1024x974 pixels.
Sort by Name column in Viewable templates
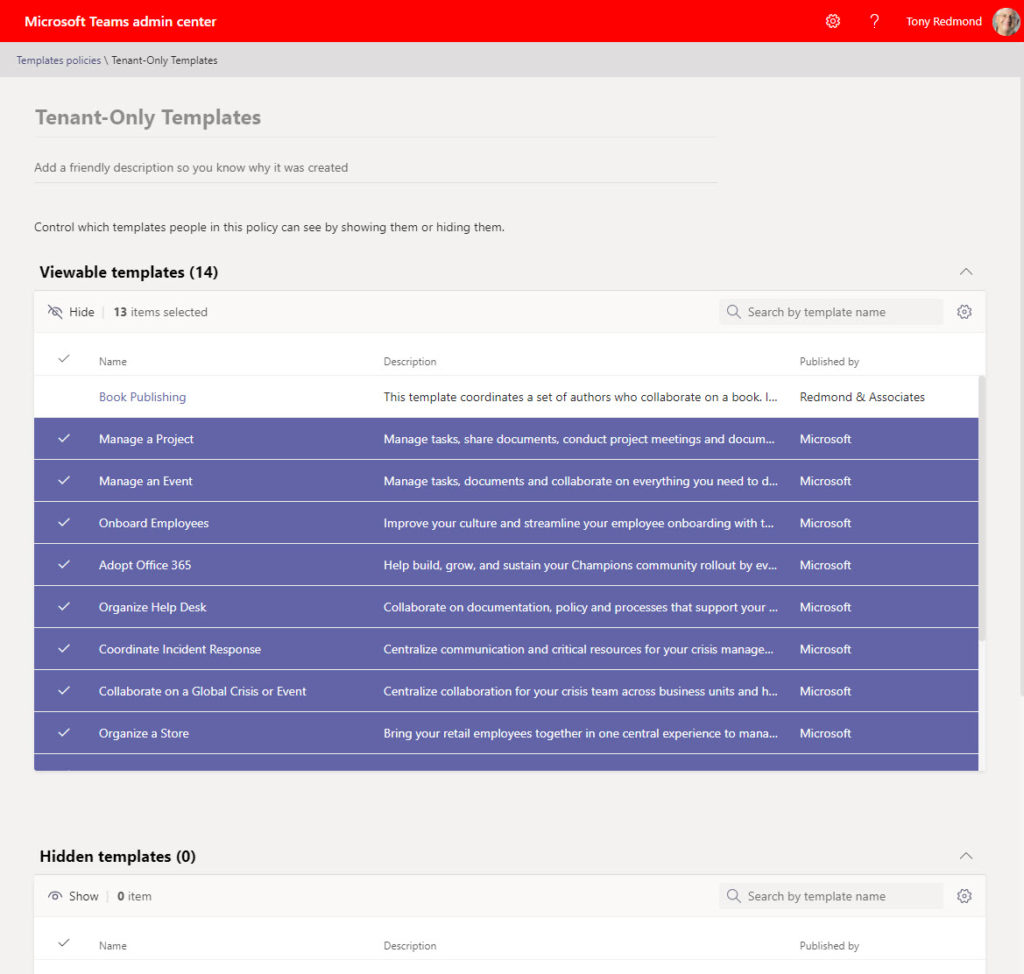click(x=113, y=361)
